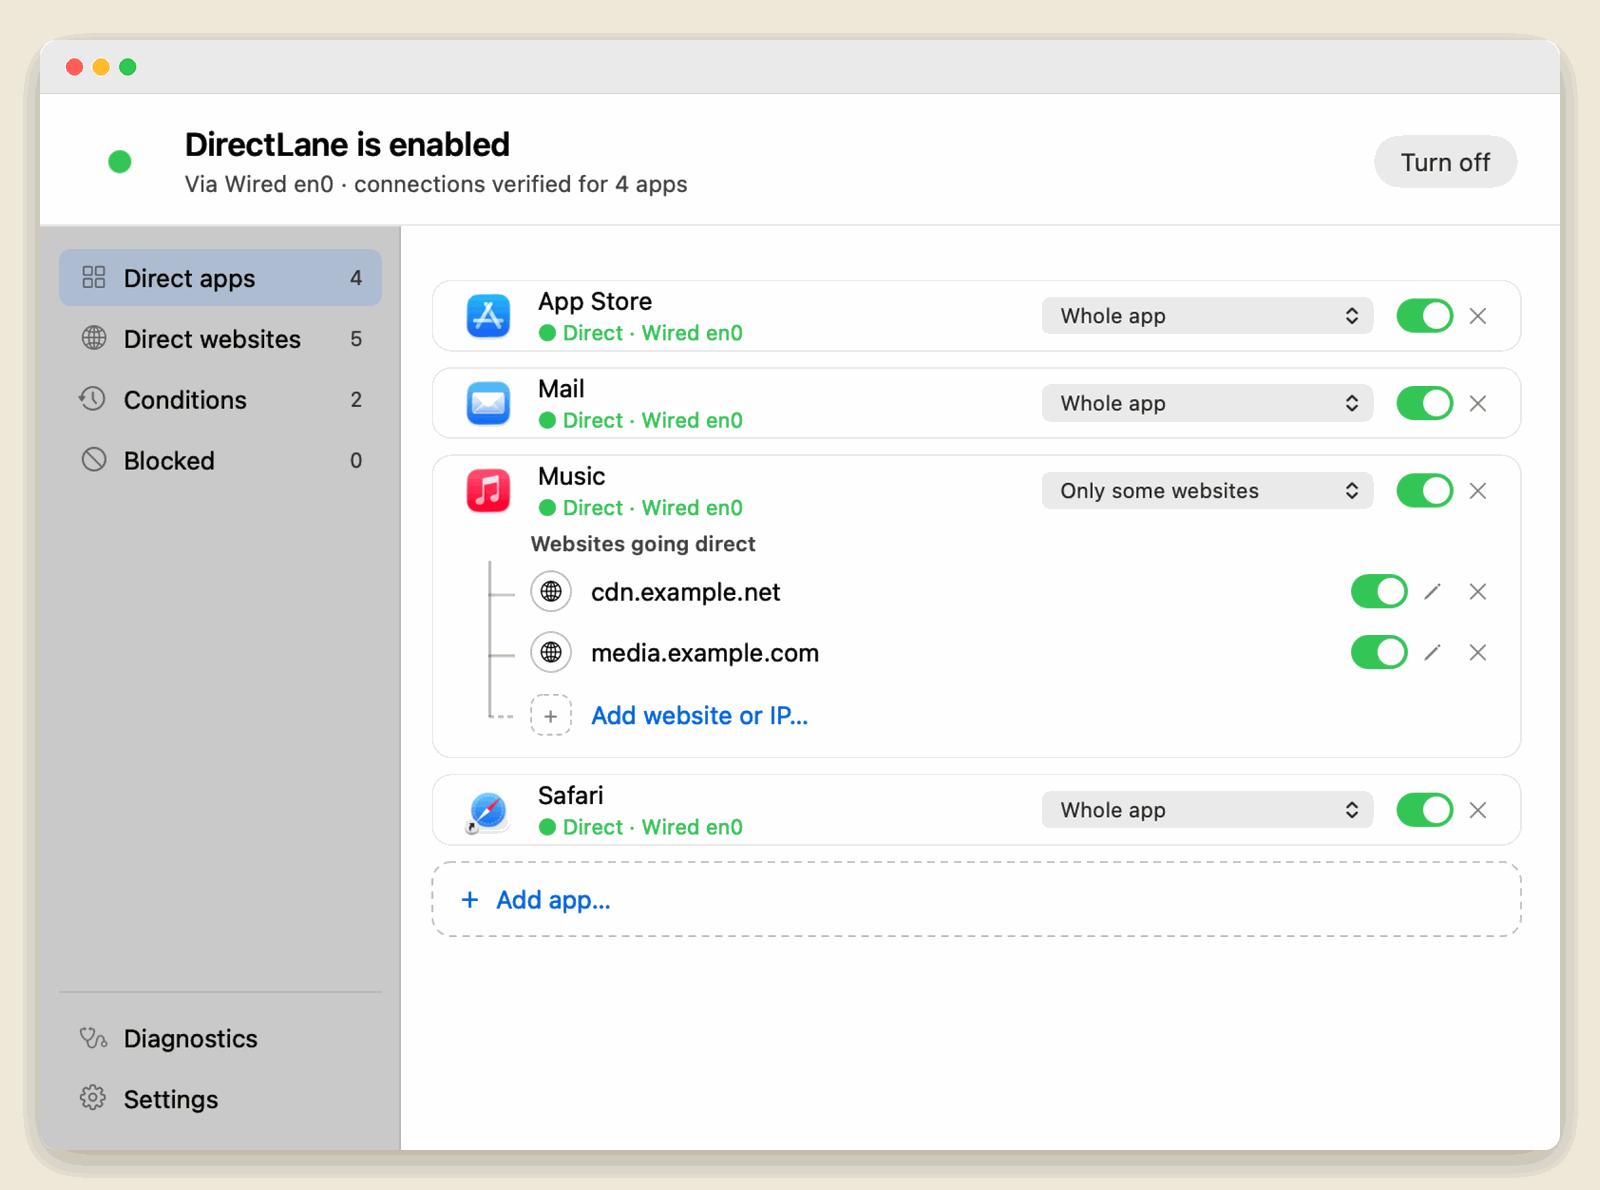The height and width of the screenshot is (1190, 1600).
Task: Click the Turn off button
Action: [x=1445, y=162]
